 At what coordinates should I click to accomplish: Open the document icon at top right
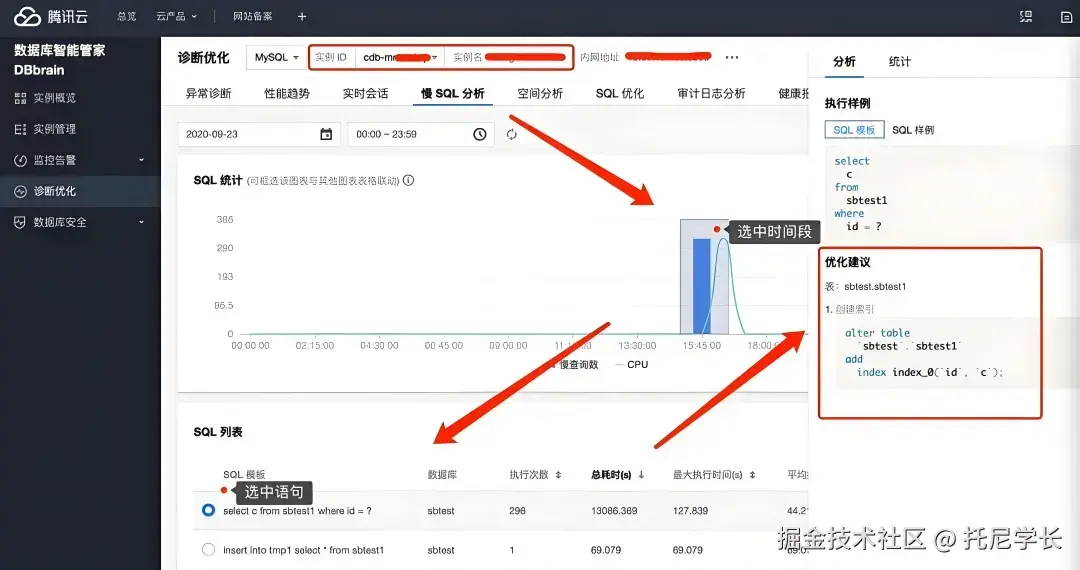click(1066, 17)
